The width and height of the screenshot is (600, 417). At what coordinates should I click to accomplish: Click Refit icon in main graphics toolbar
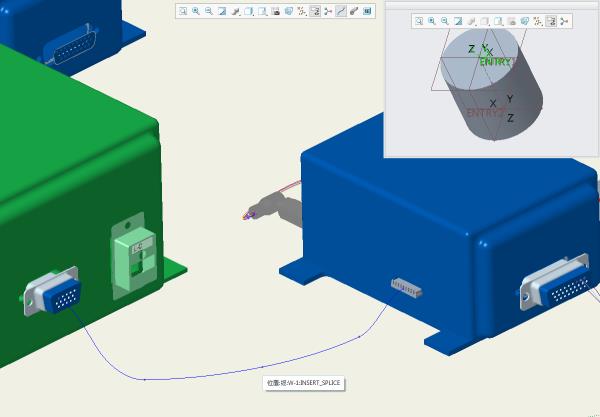coord(183,11)
